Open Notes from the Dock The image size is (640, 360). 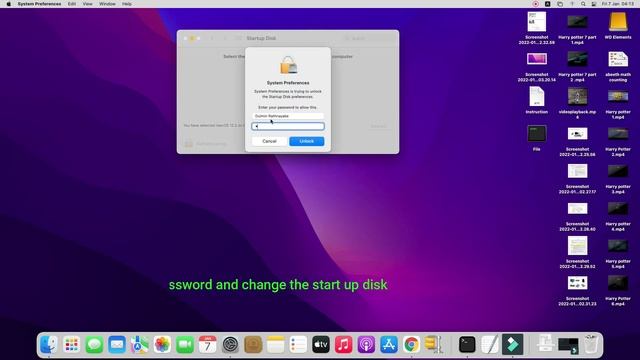click(x=276, y=345)
